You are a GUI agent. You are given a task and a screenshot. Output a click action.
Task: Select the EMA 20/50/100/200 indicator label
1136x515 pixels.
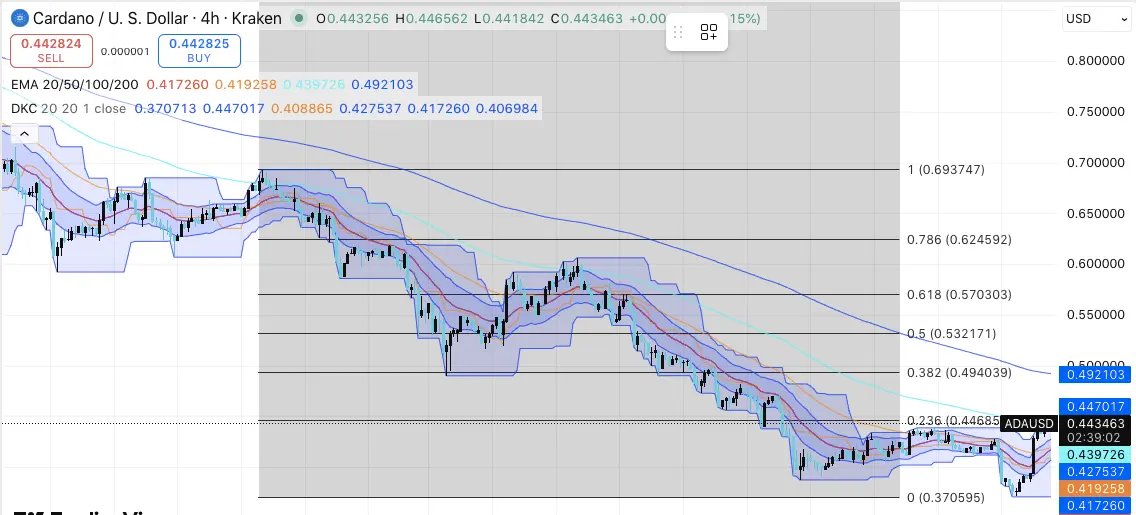click(x=75, y=85)
